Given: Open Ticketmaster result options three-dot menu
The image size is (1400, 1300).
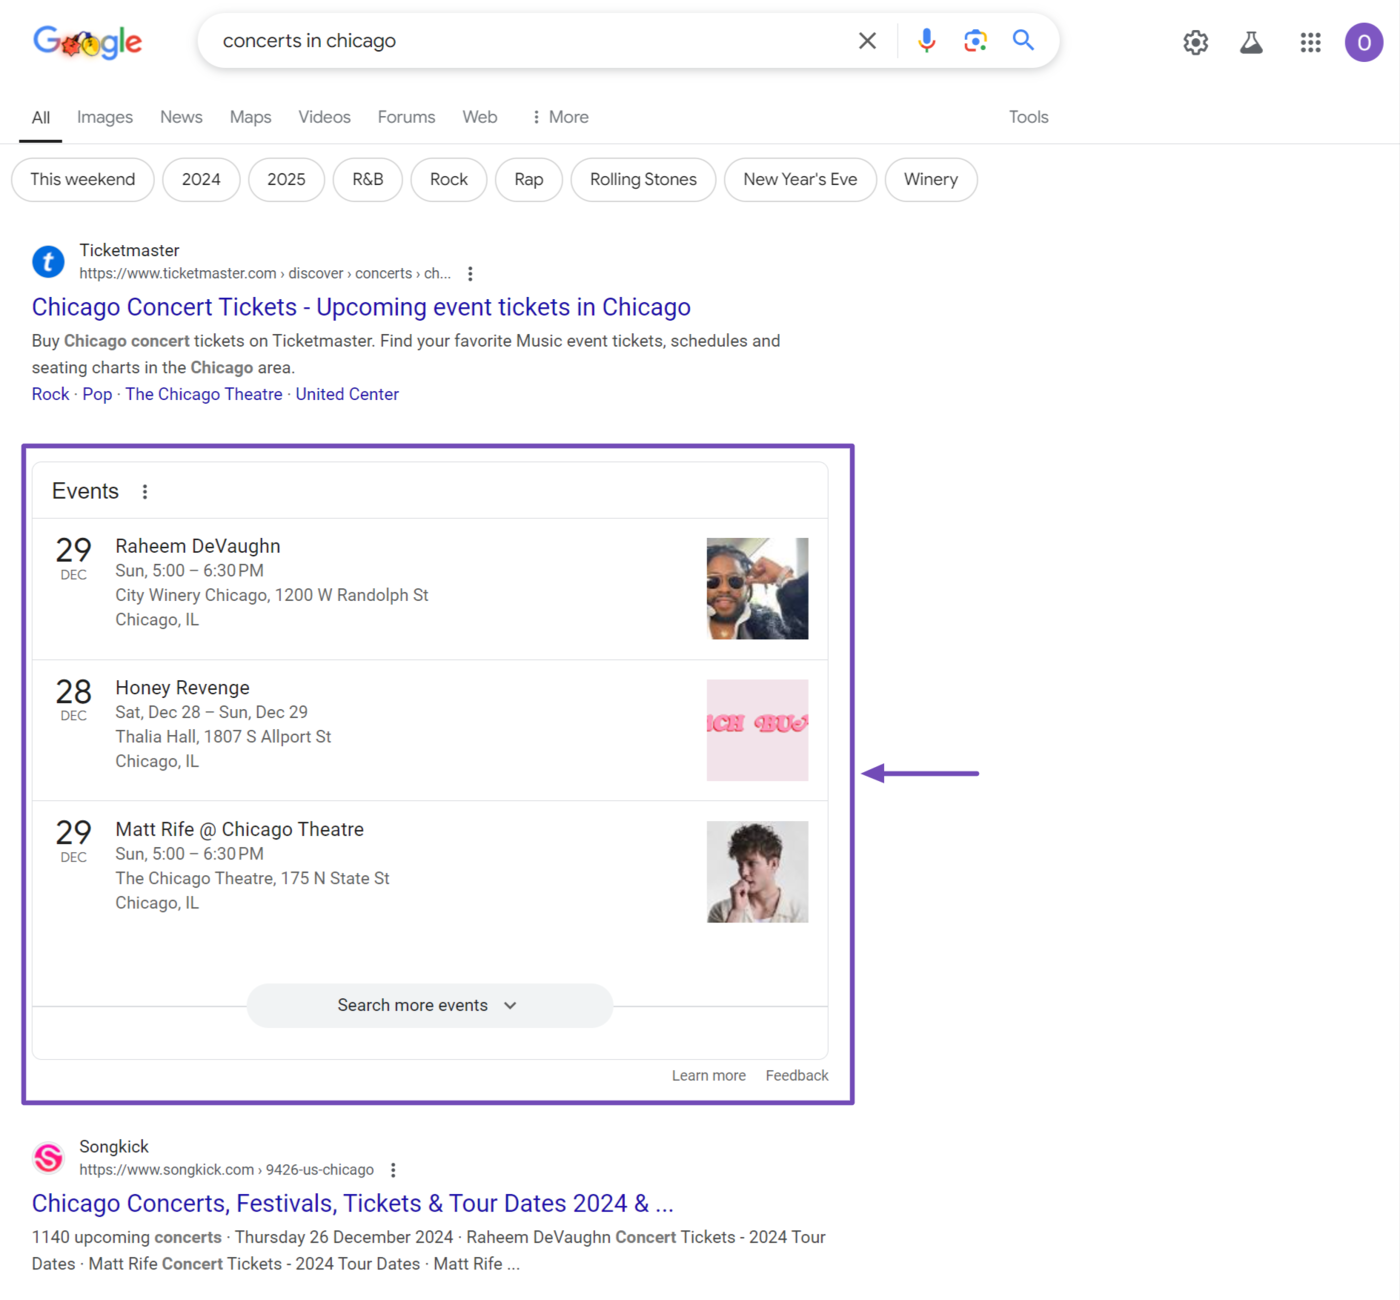Looking at the screenshot, I should 470,274.
